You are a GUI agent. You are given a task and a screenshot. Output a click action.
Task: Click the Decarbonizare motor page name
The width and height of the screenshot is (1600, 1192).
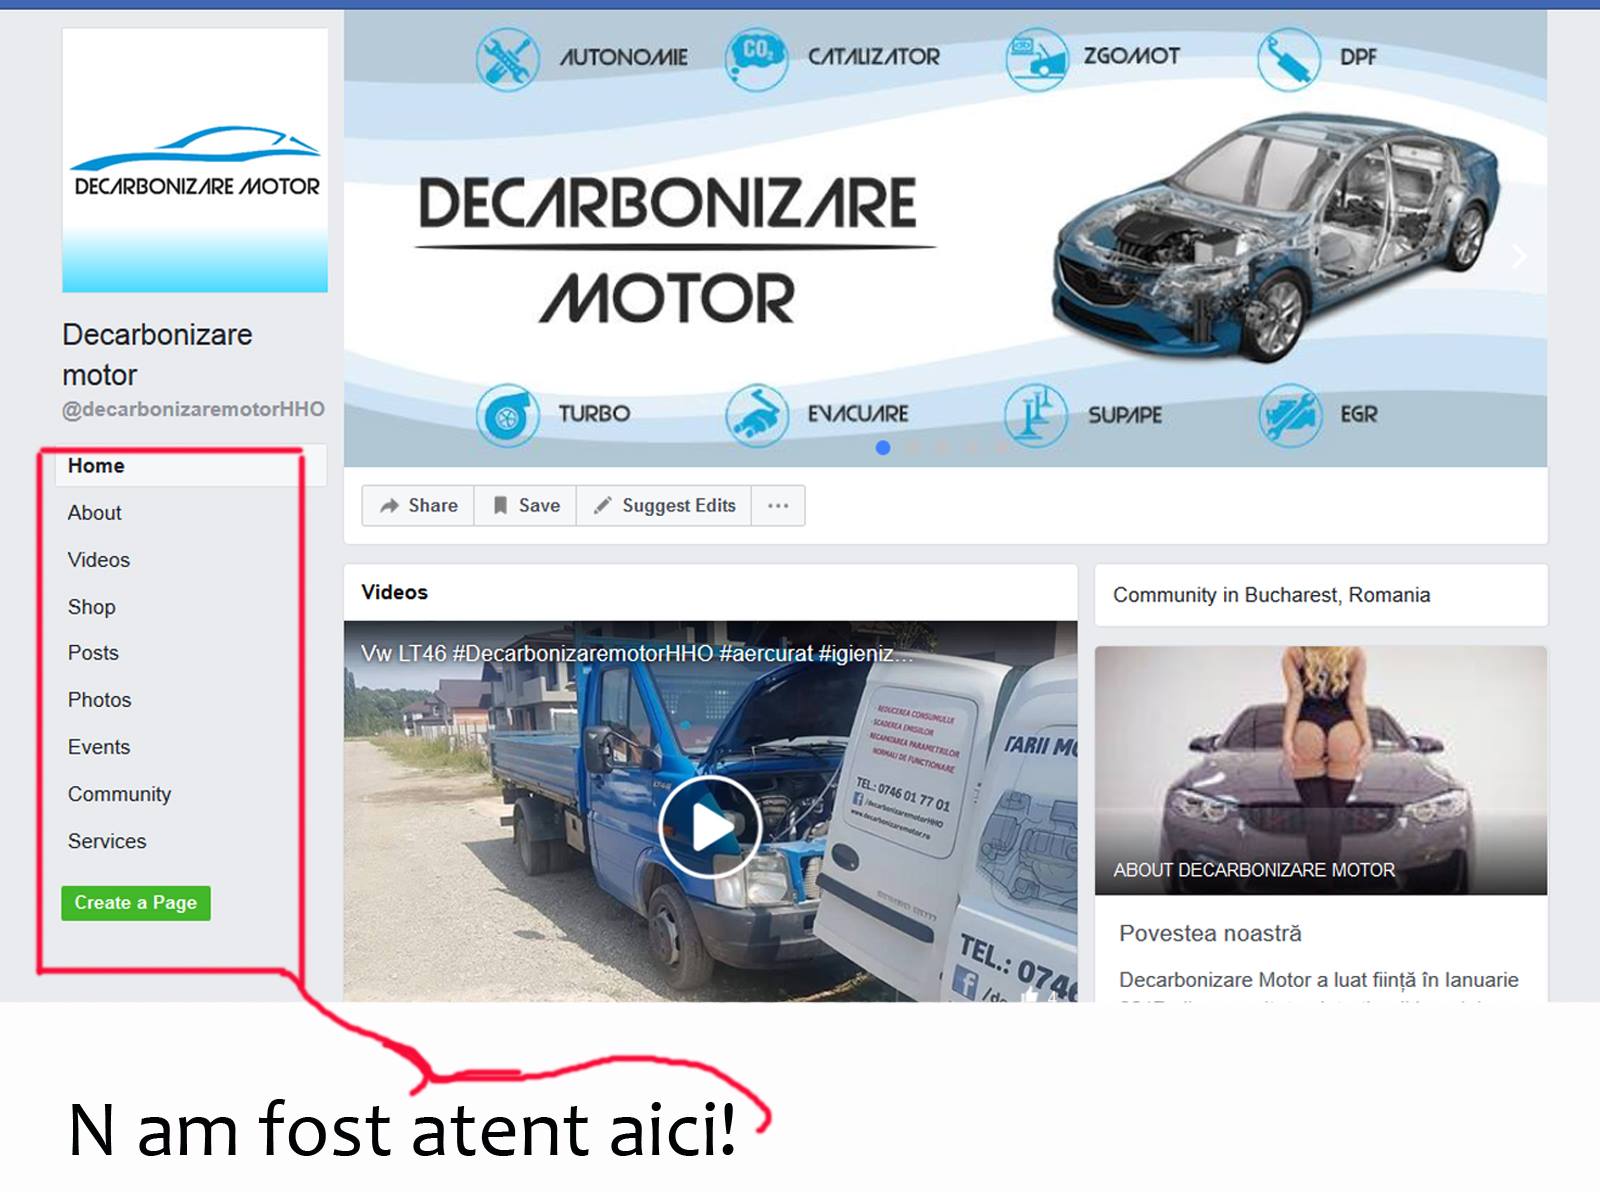point(157,354)
